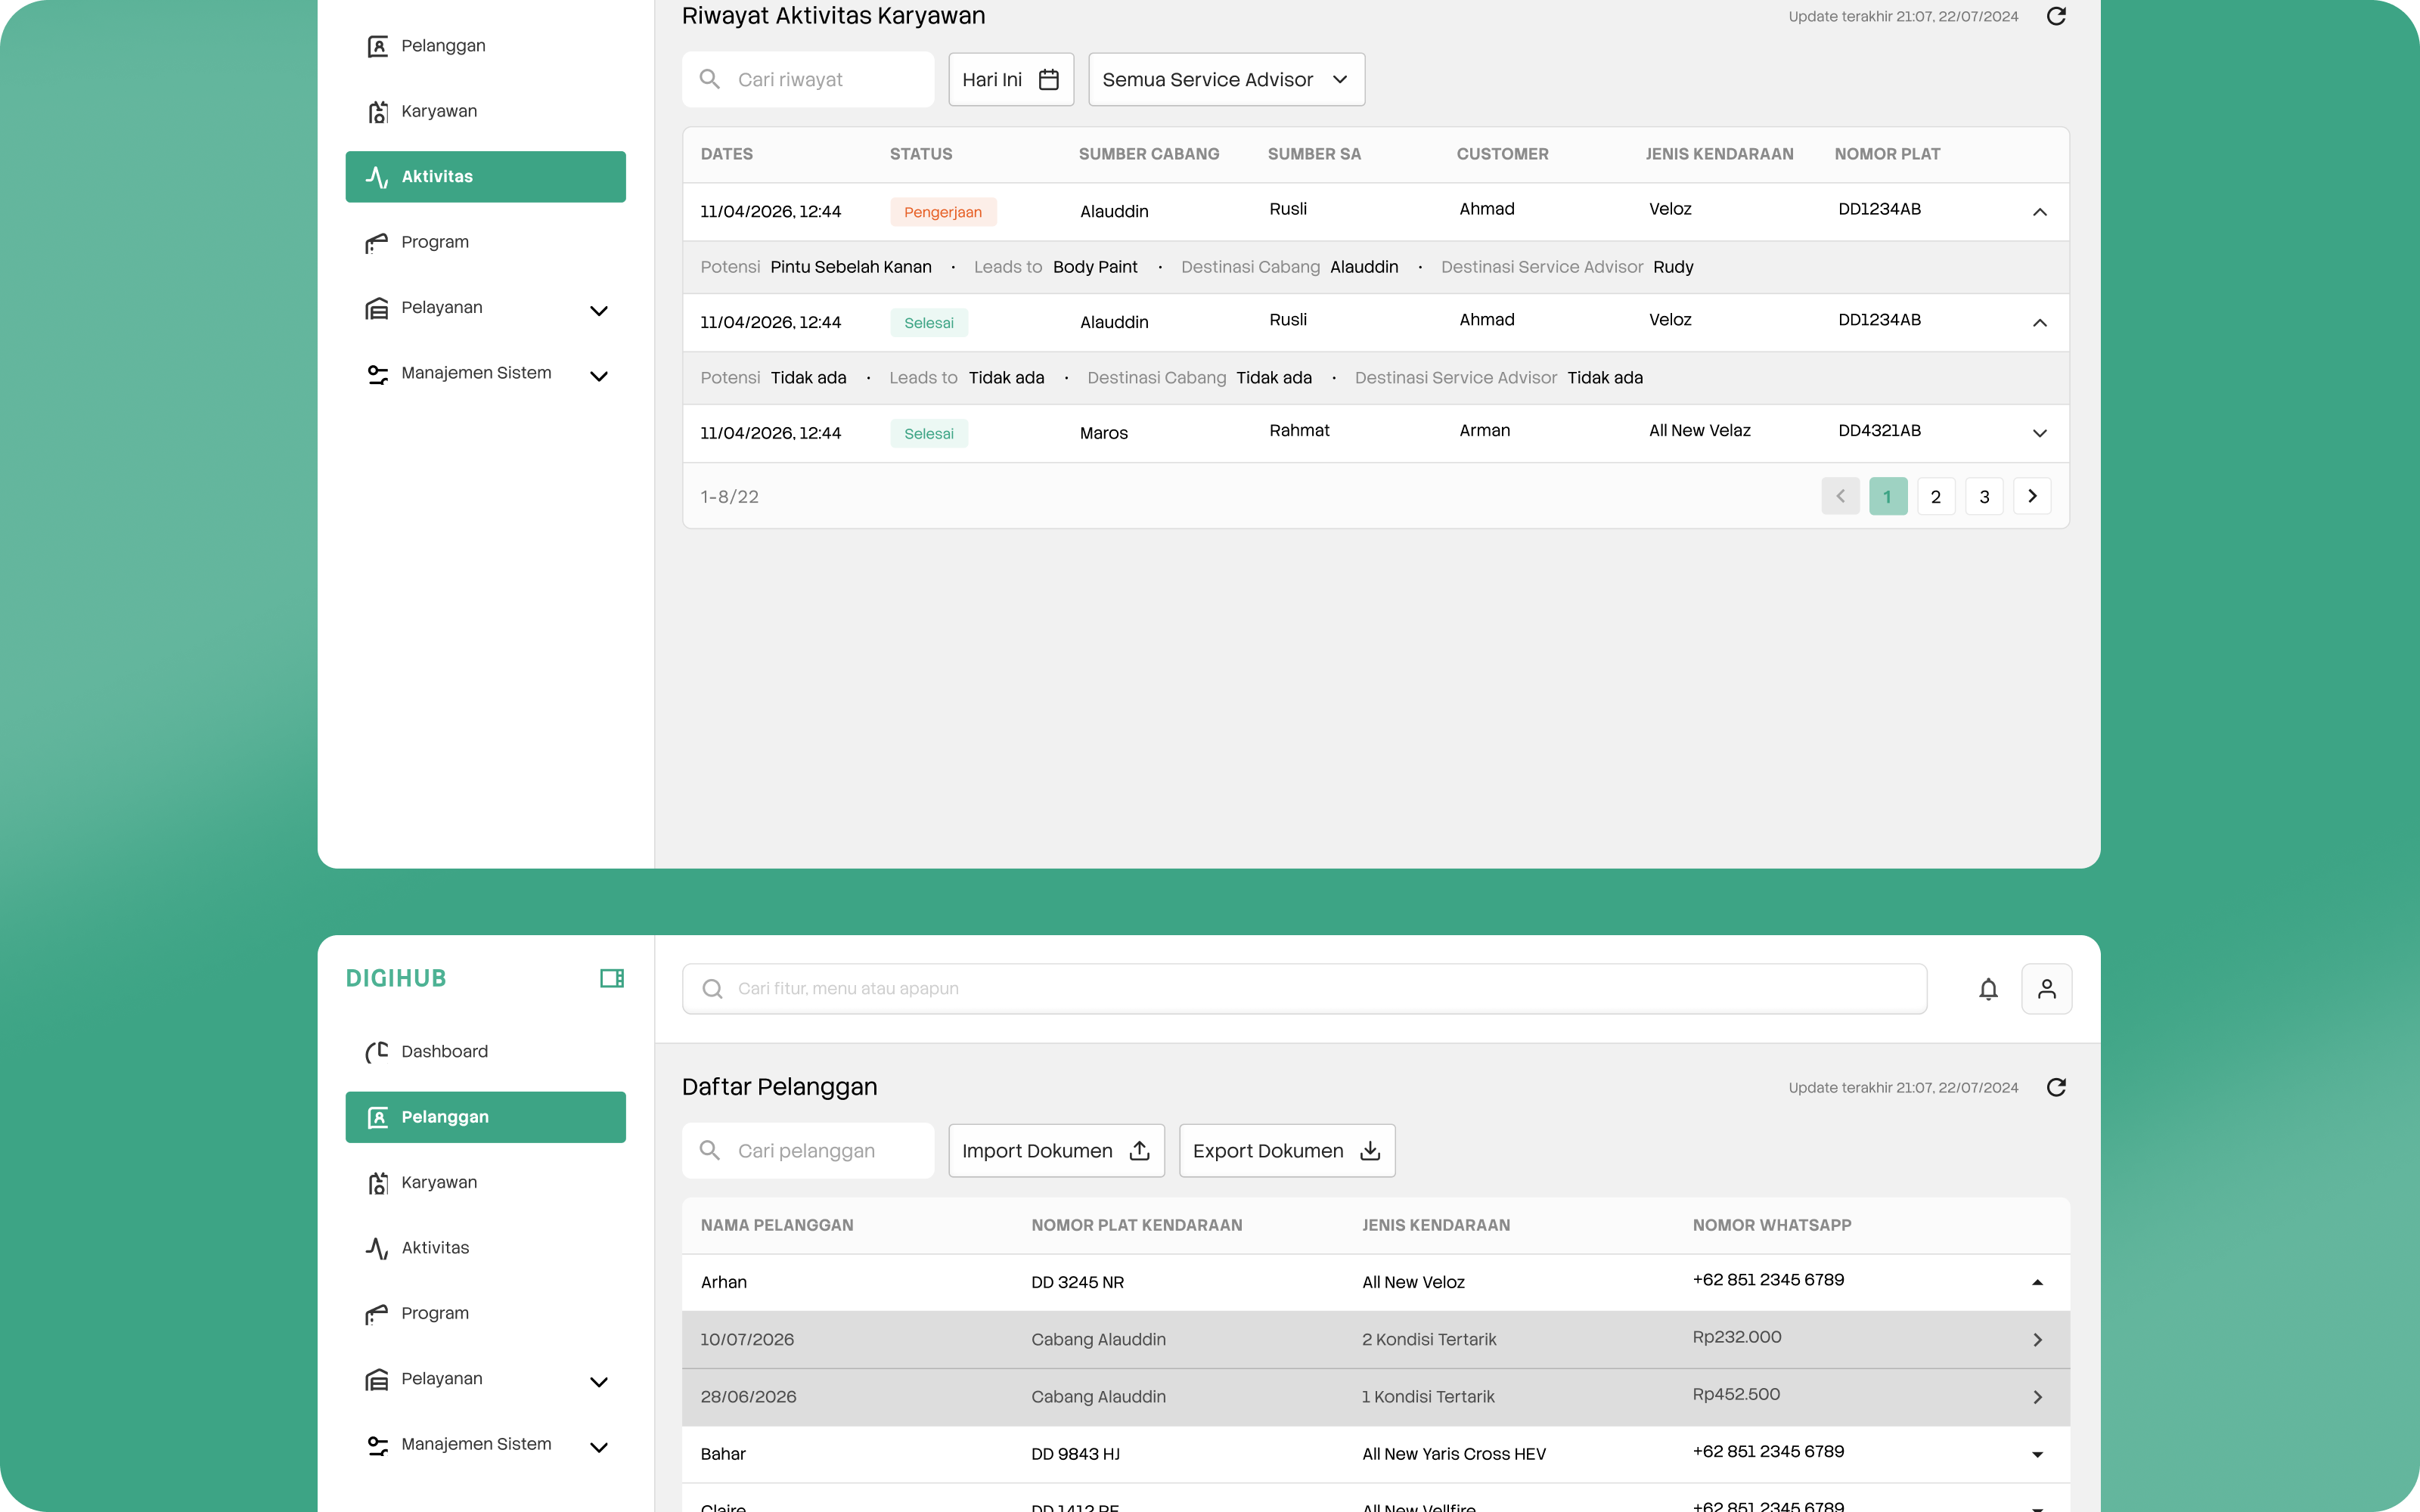Click the Pengerjaan status badge
2420x1512 pixels.
pos(943,212)
